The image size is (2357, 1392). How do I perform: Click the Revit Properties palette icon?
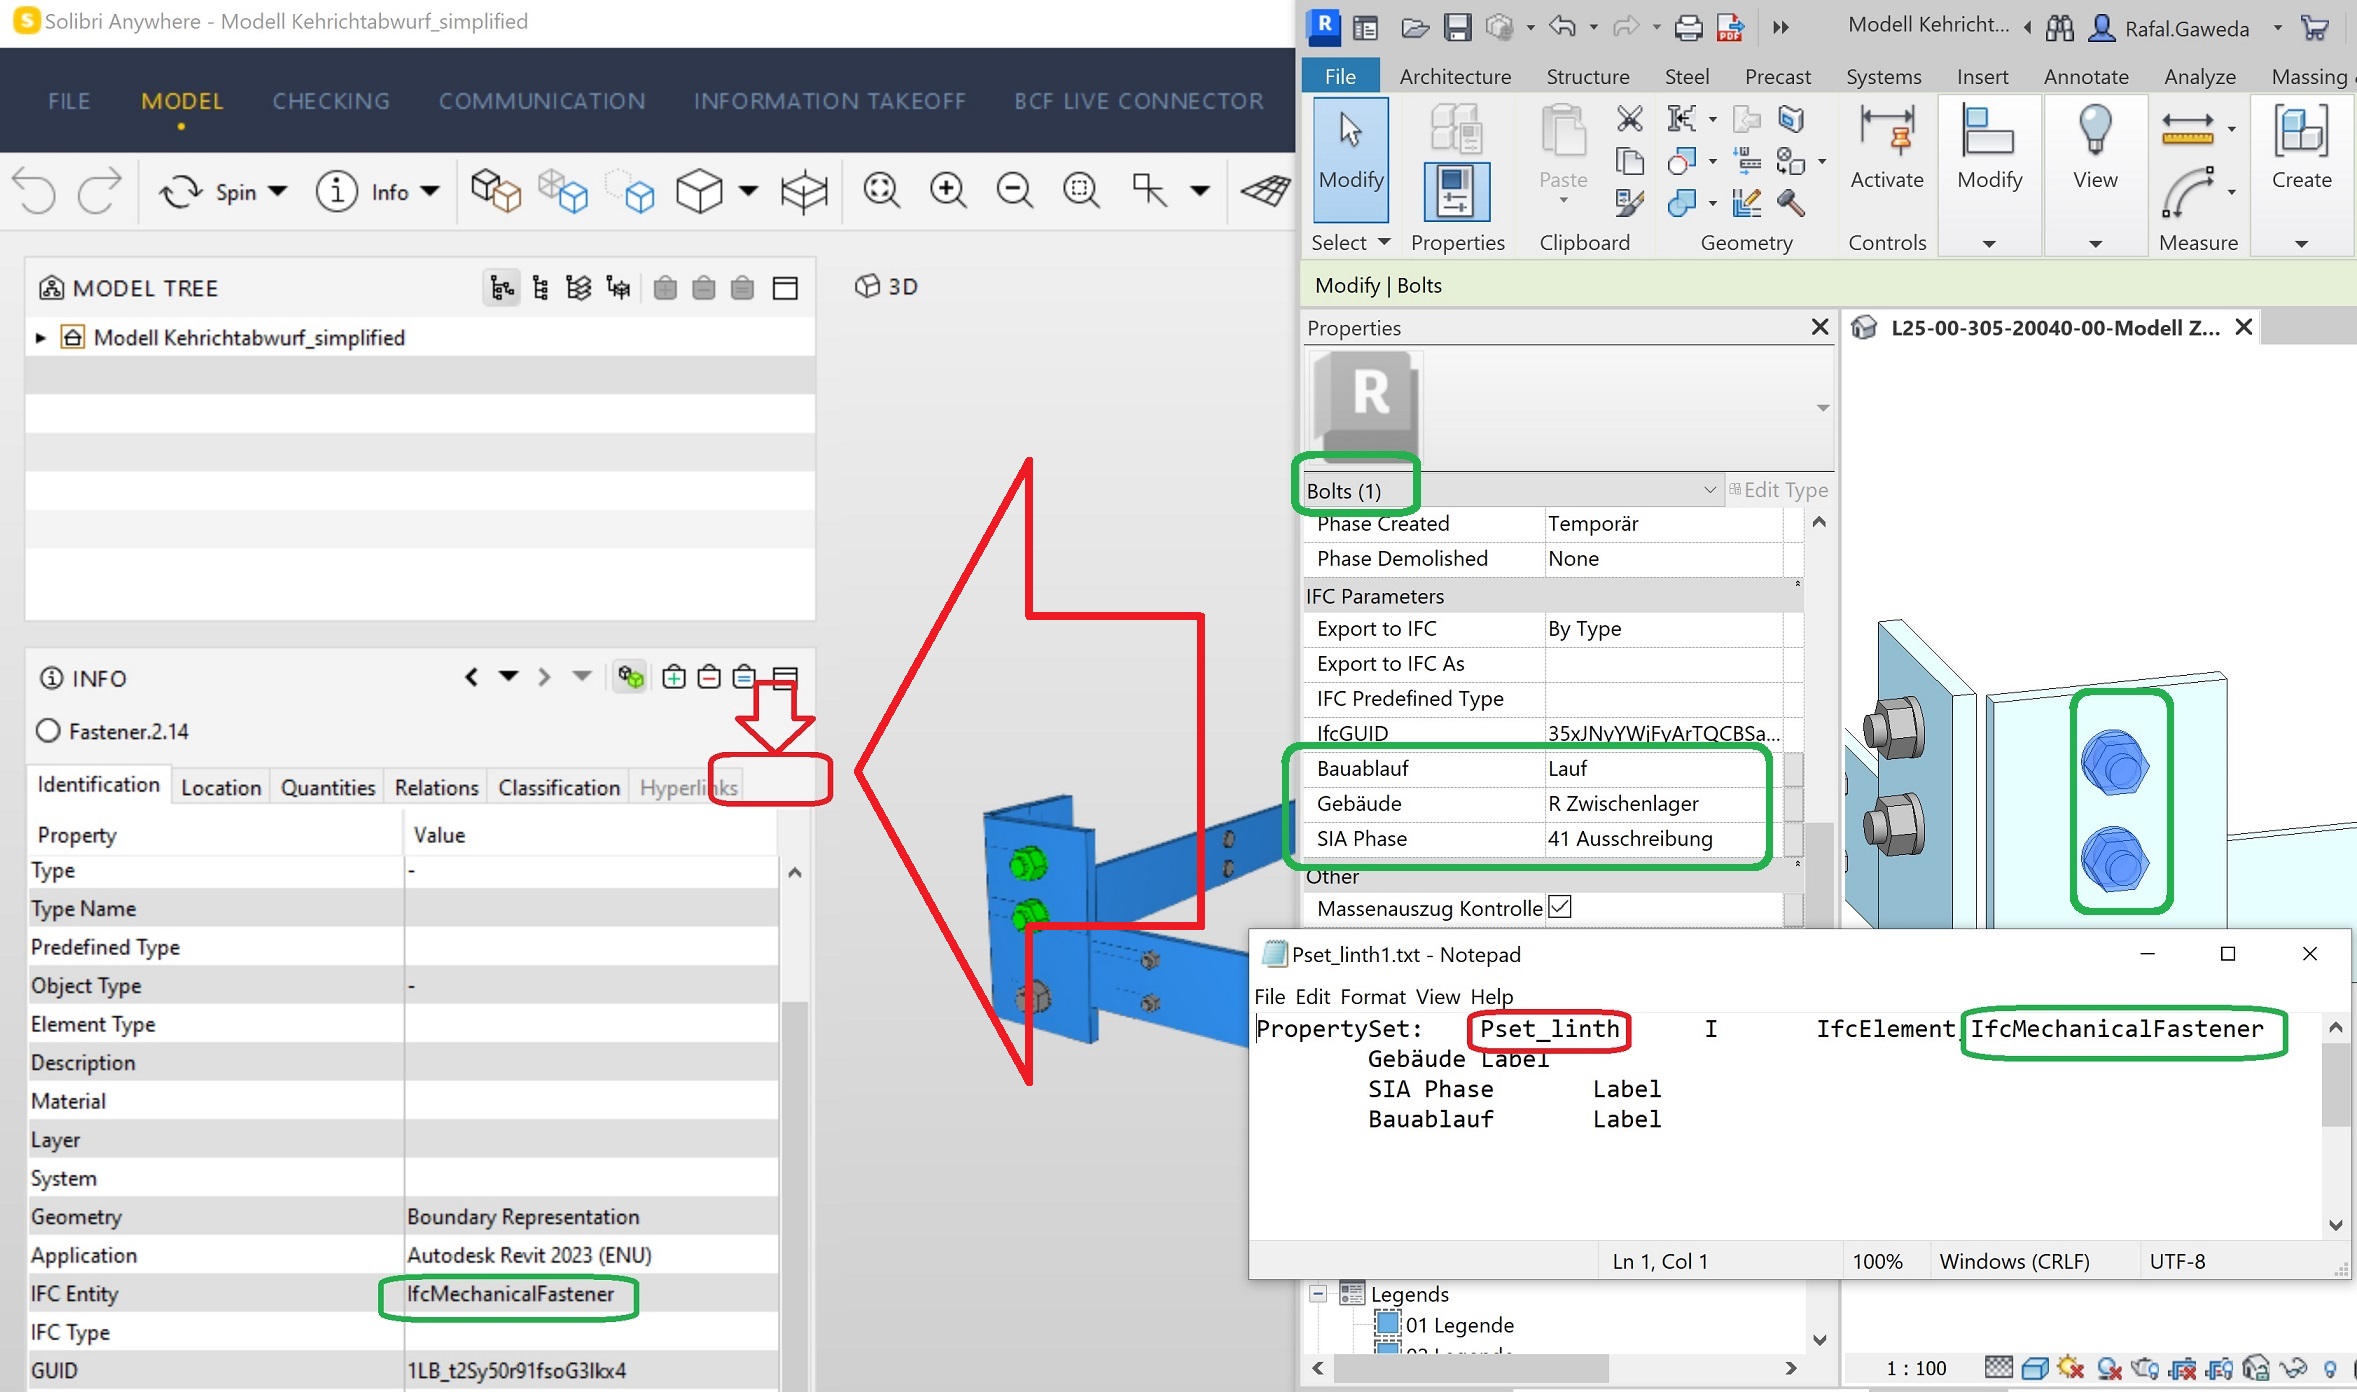click(x=1456, y=190)
